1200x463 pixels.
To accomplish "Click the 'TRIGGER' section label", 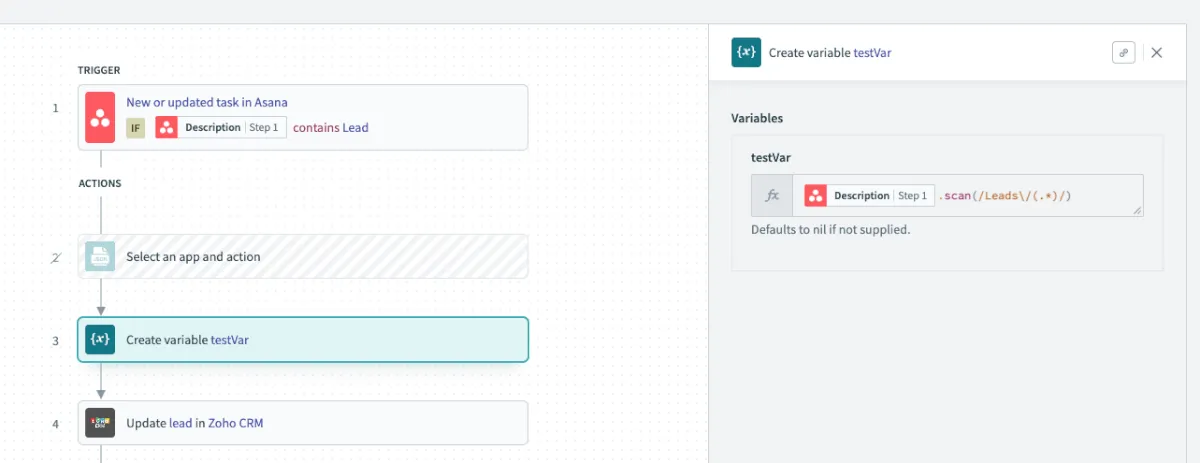I will click(99, 71).
